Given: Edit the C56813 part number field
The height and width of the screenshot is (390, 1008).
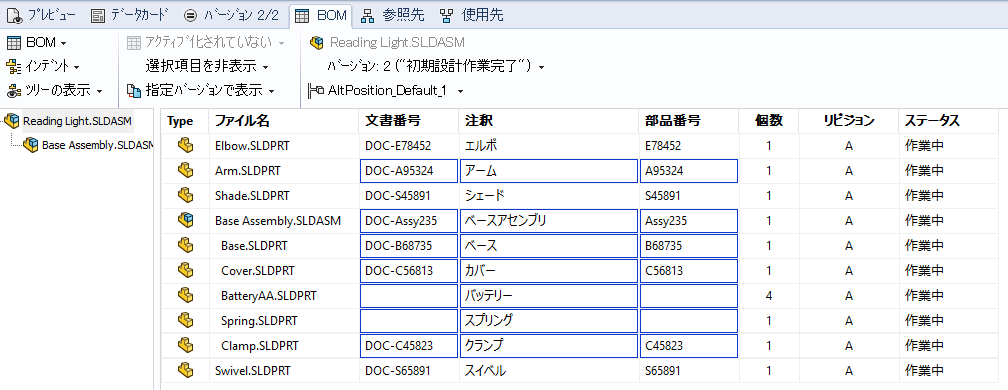Looking at the screenshot, I should tap(688, 271).
